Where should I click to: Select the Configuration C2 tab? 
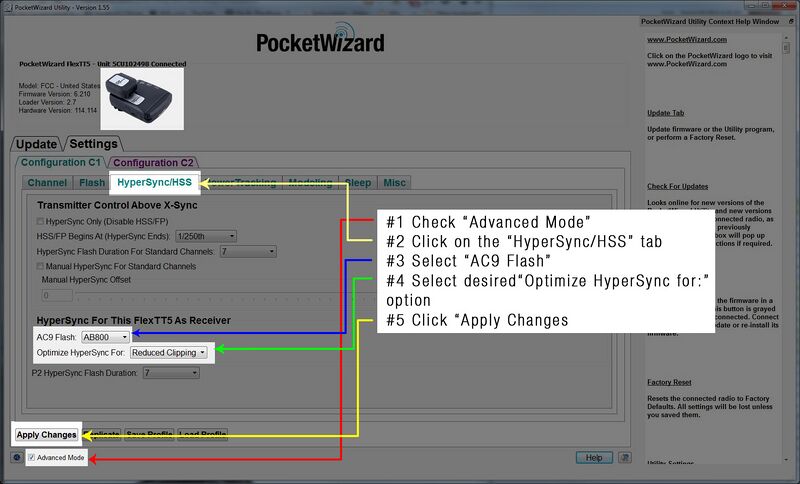point(153,163)
